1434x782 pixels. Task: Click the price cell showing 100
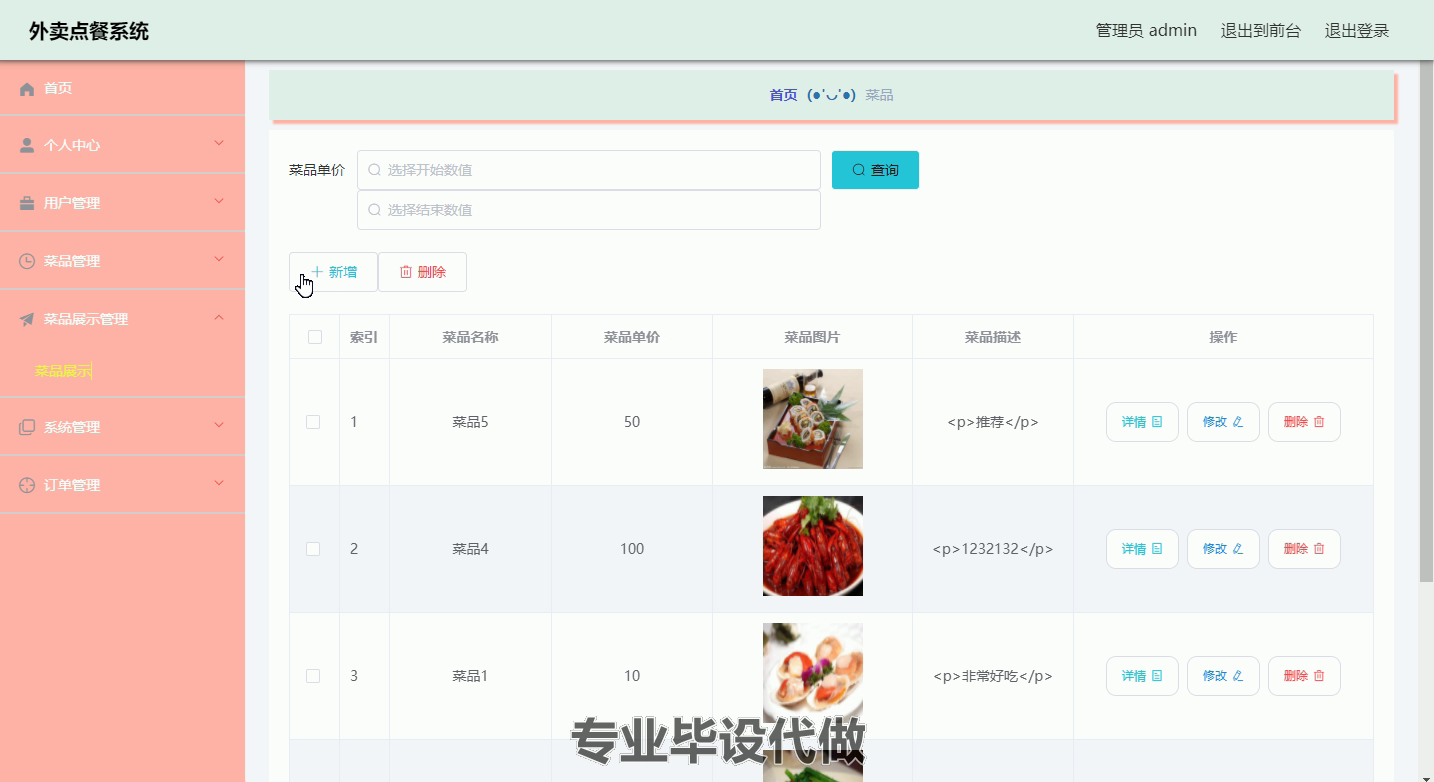point(632,549)
